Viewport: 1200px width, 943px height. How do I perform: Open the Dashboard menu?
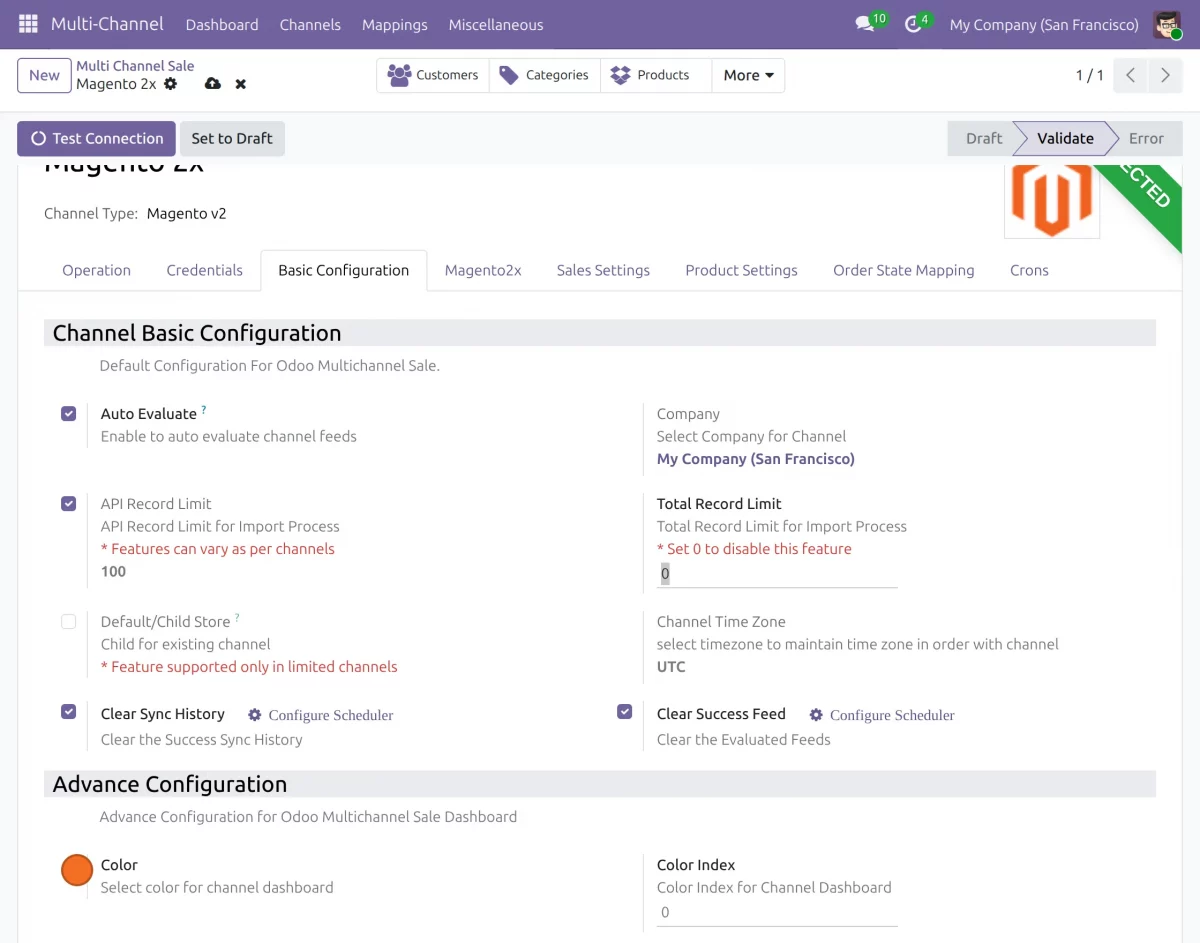(x=222, y=24)
